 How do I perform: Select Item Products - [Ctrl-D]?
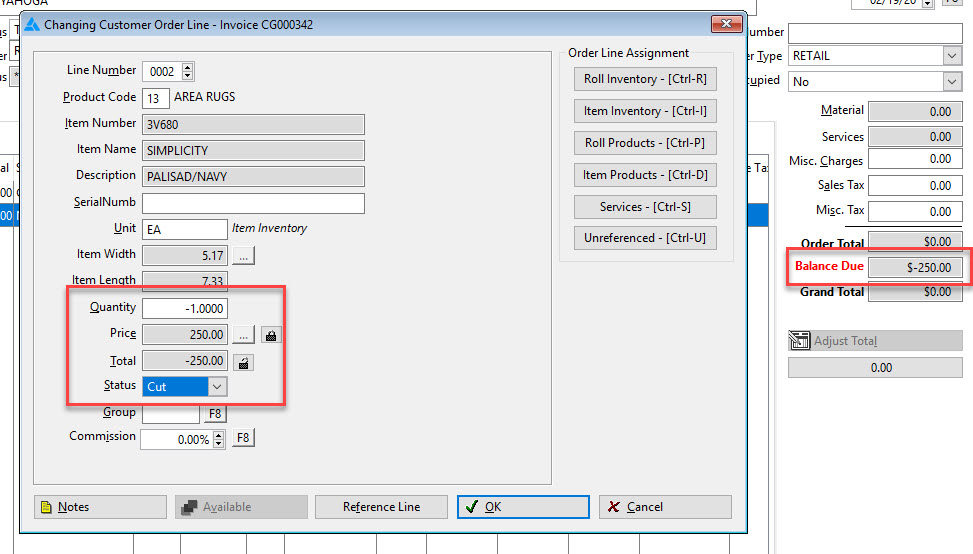[x=645, y=175]
